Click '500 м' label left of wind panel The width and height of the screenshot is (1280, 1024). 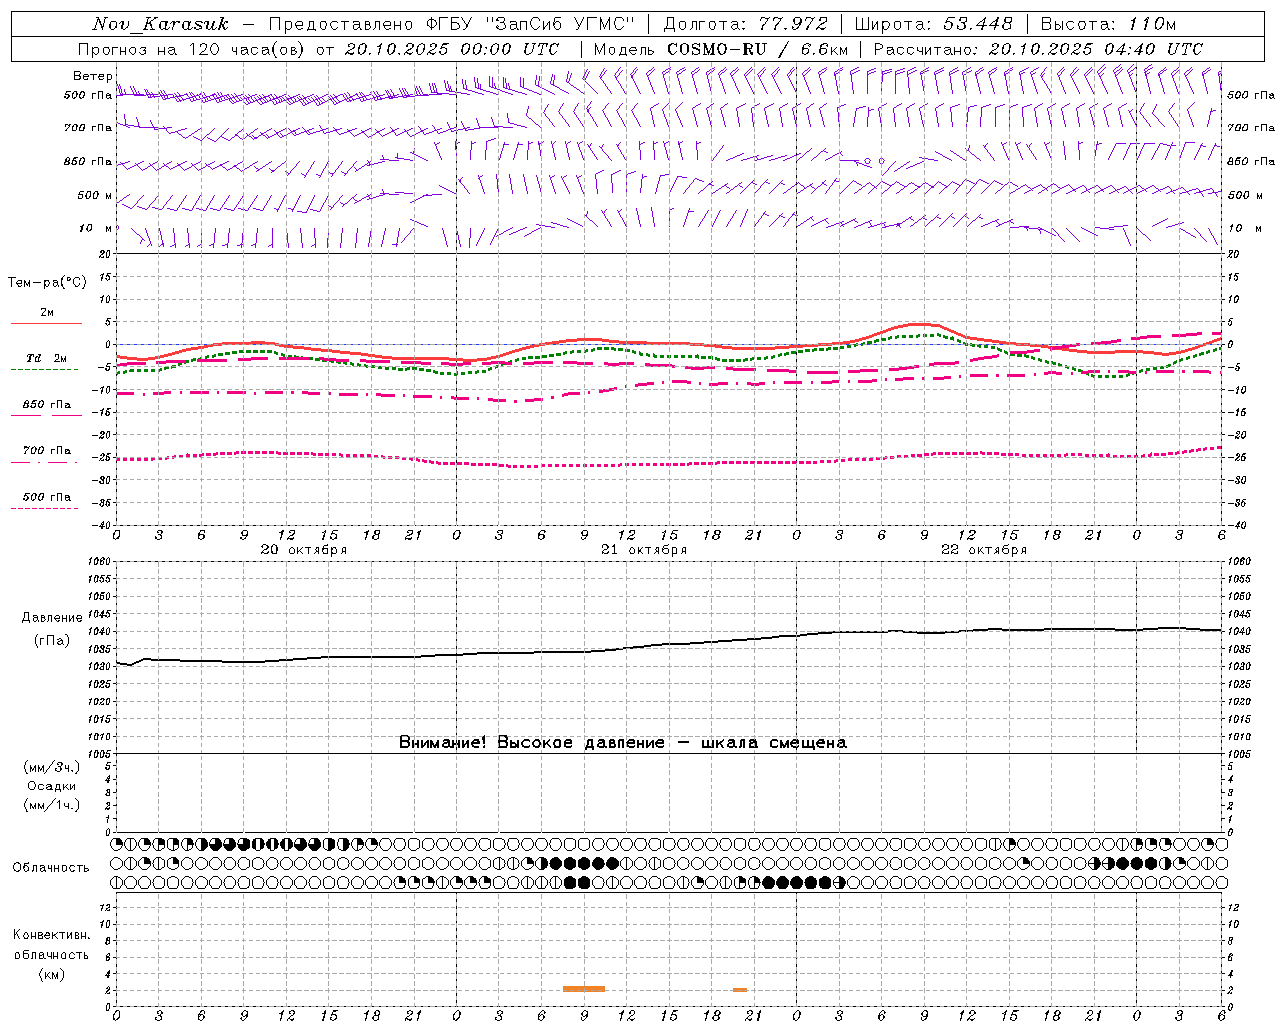[x=94, y=195]
